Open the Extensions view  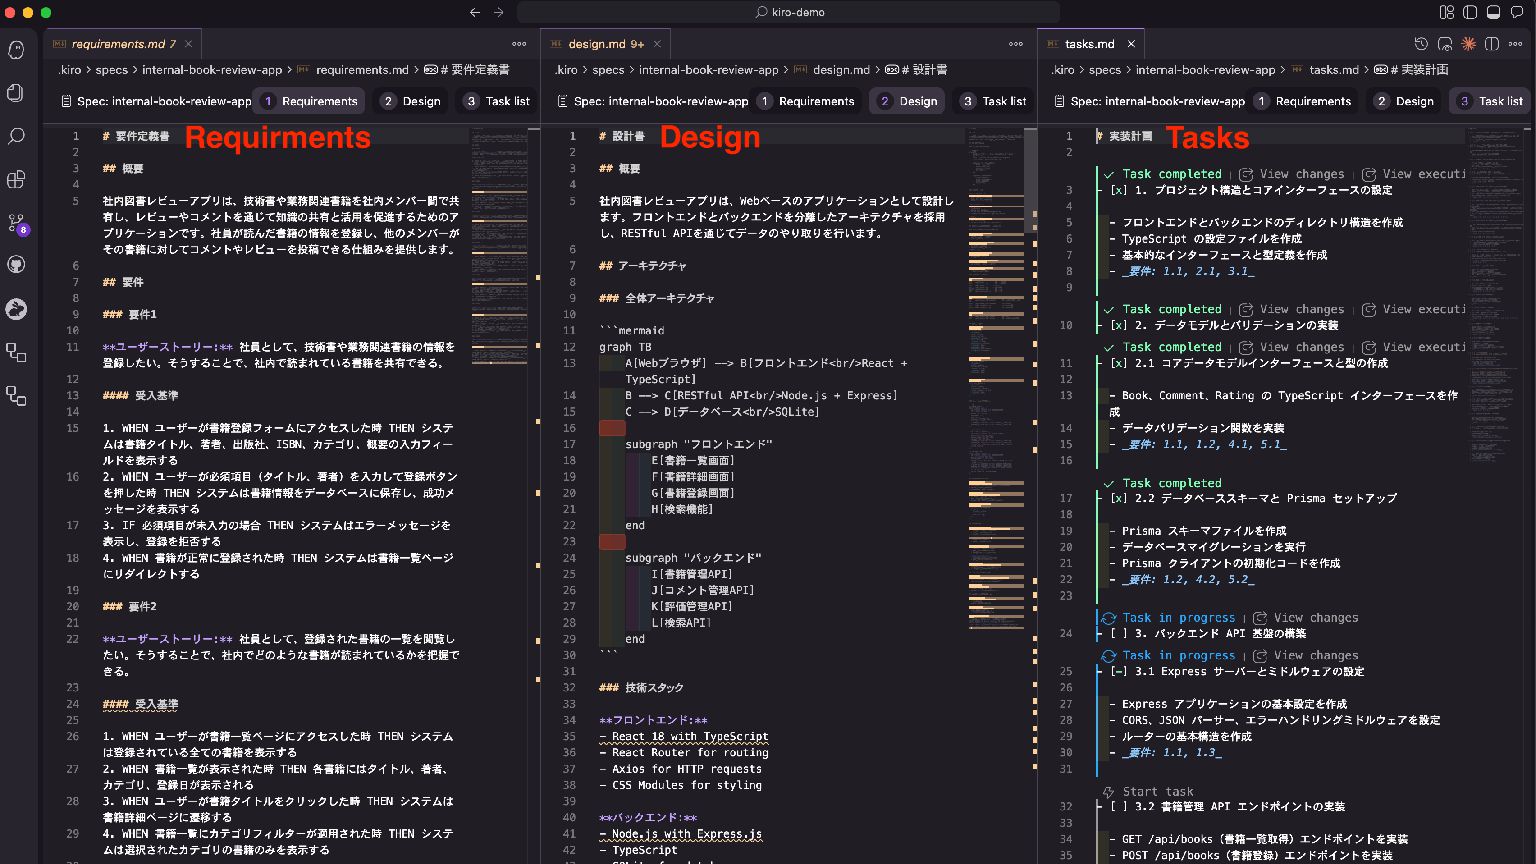pos(16,179)
